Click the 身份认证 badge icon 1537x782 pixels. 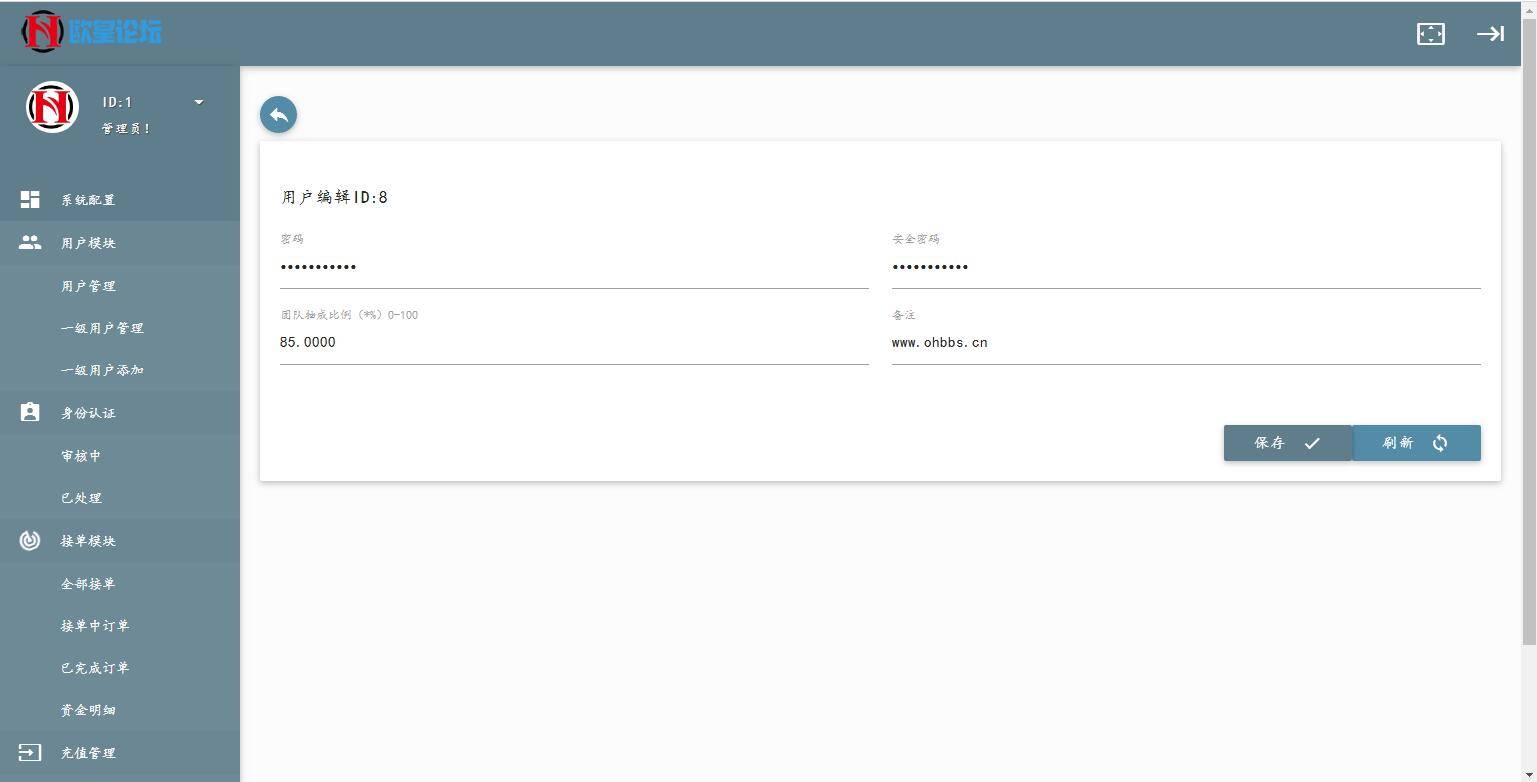30,413
